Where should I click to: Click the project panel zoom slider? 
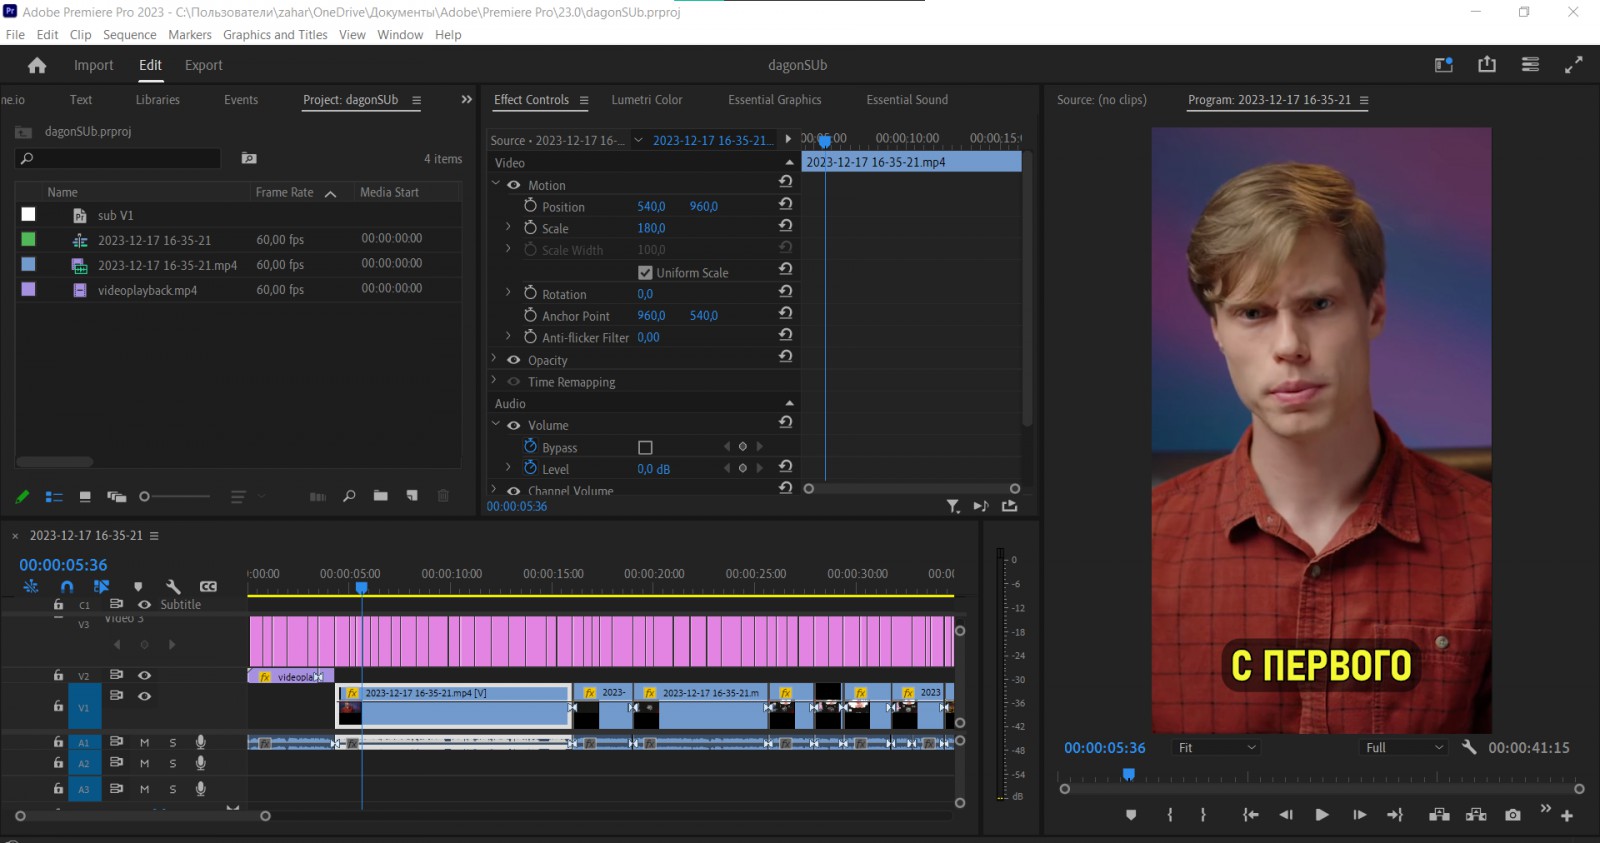pos(176,496)
